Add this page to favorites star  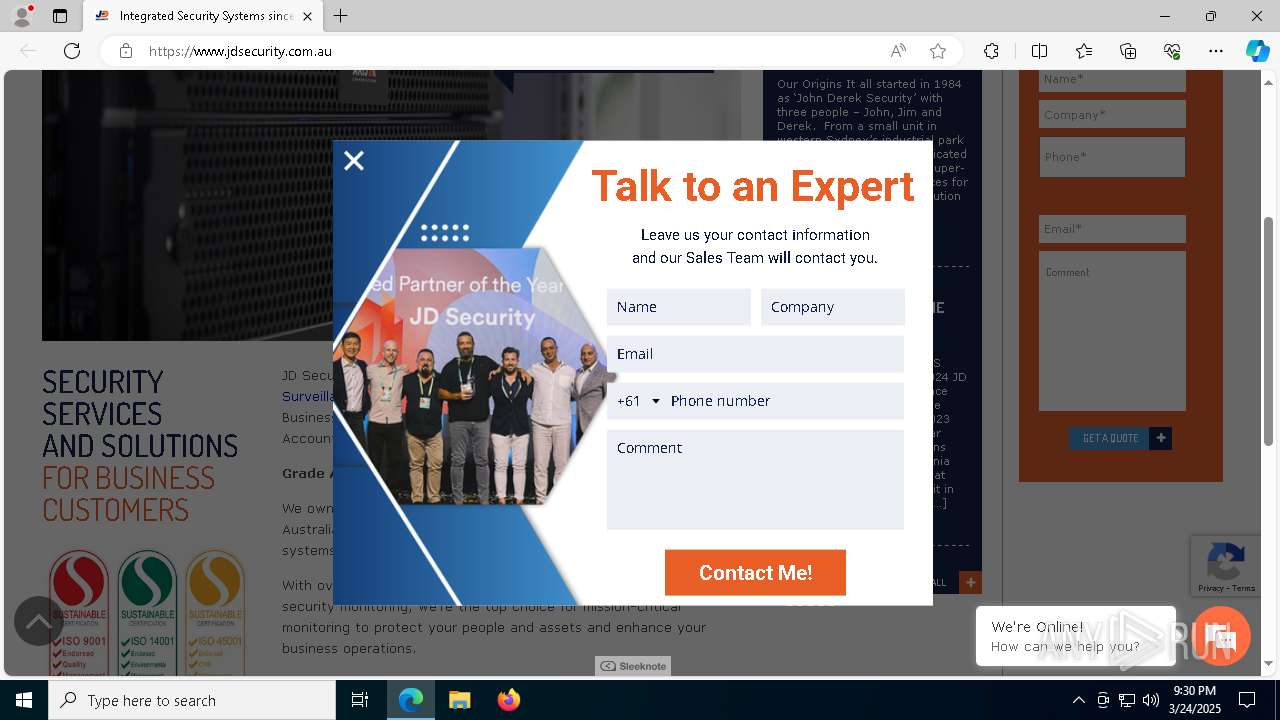point(937,51)
